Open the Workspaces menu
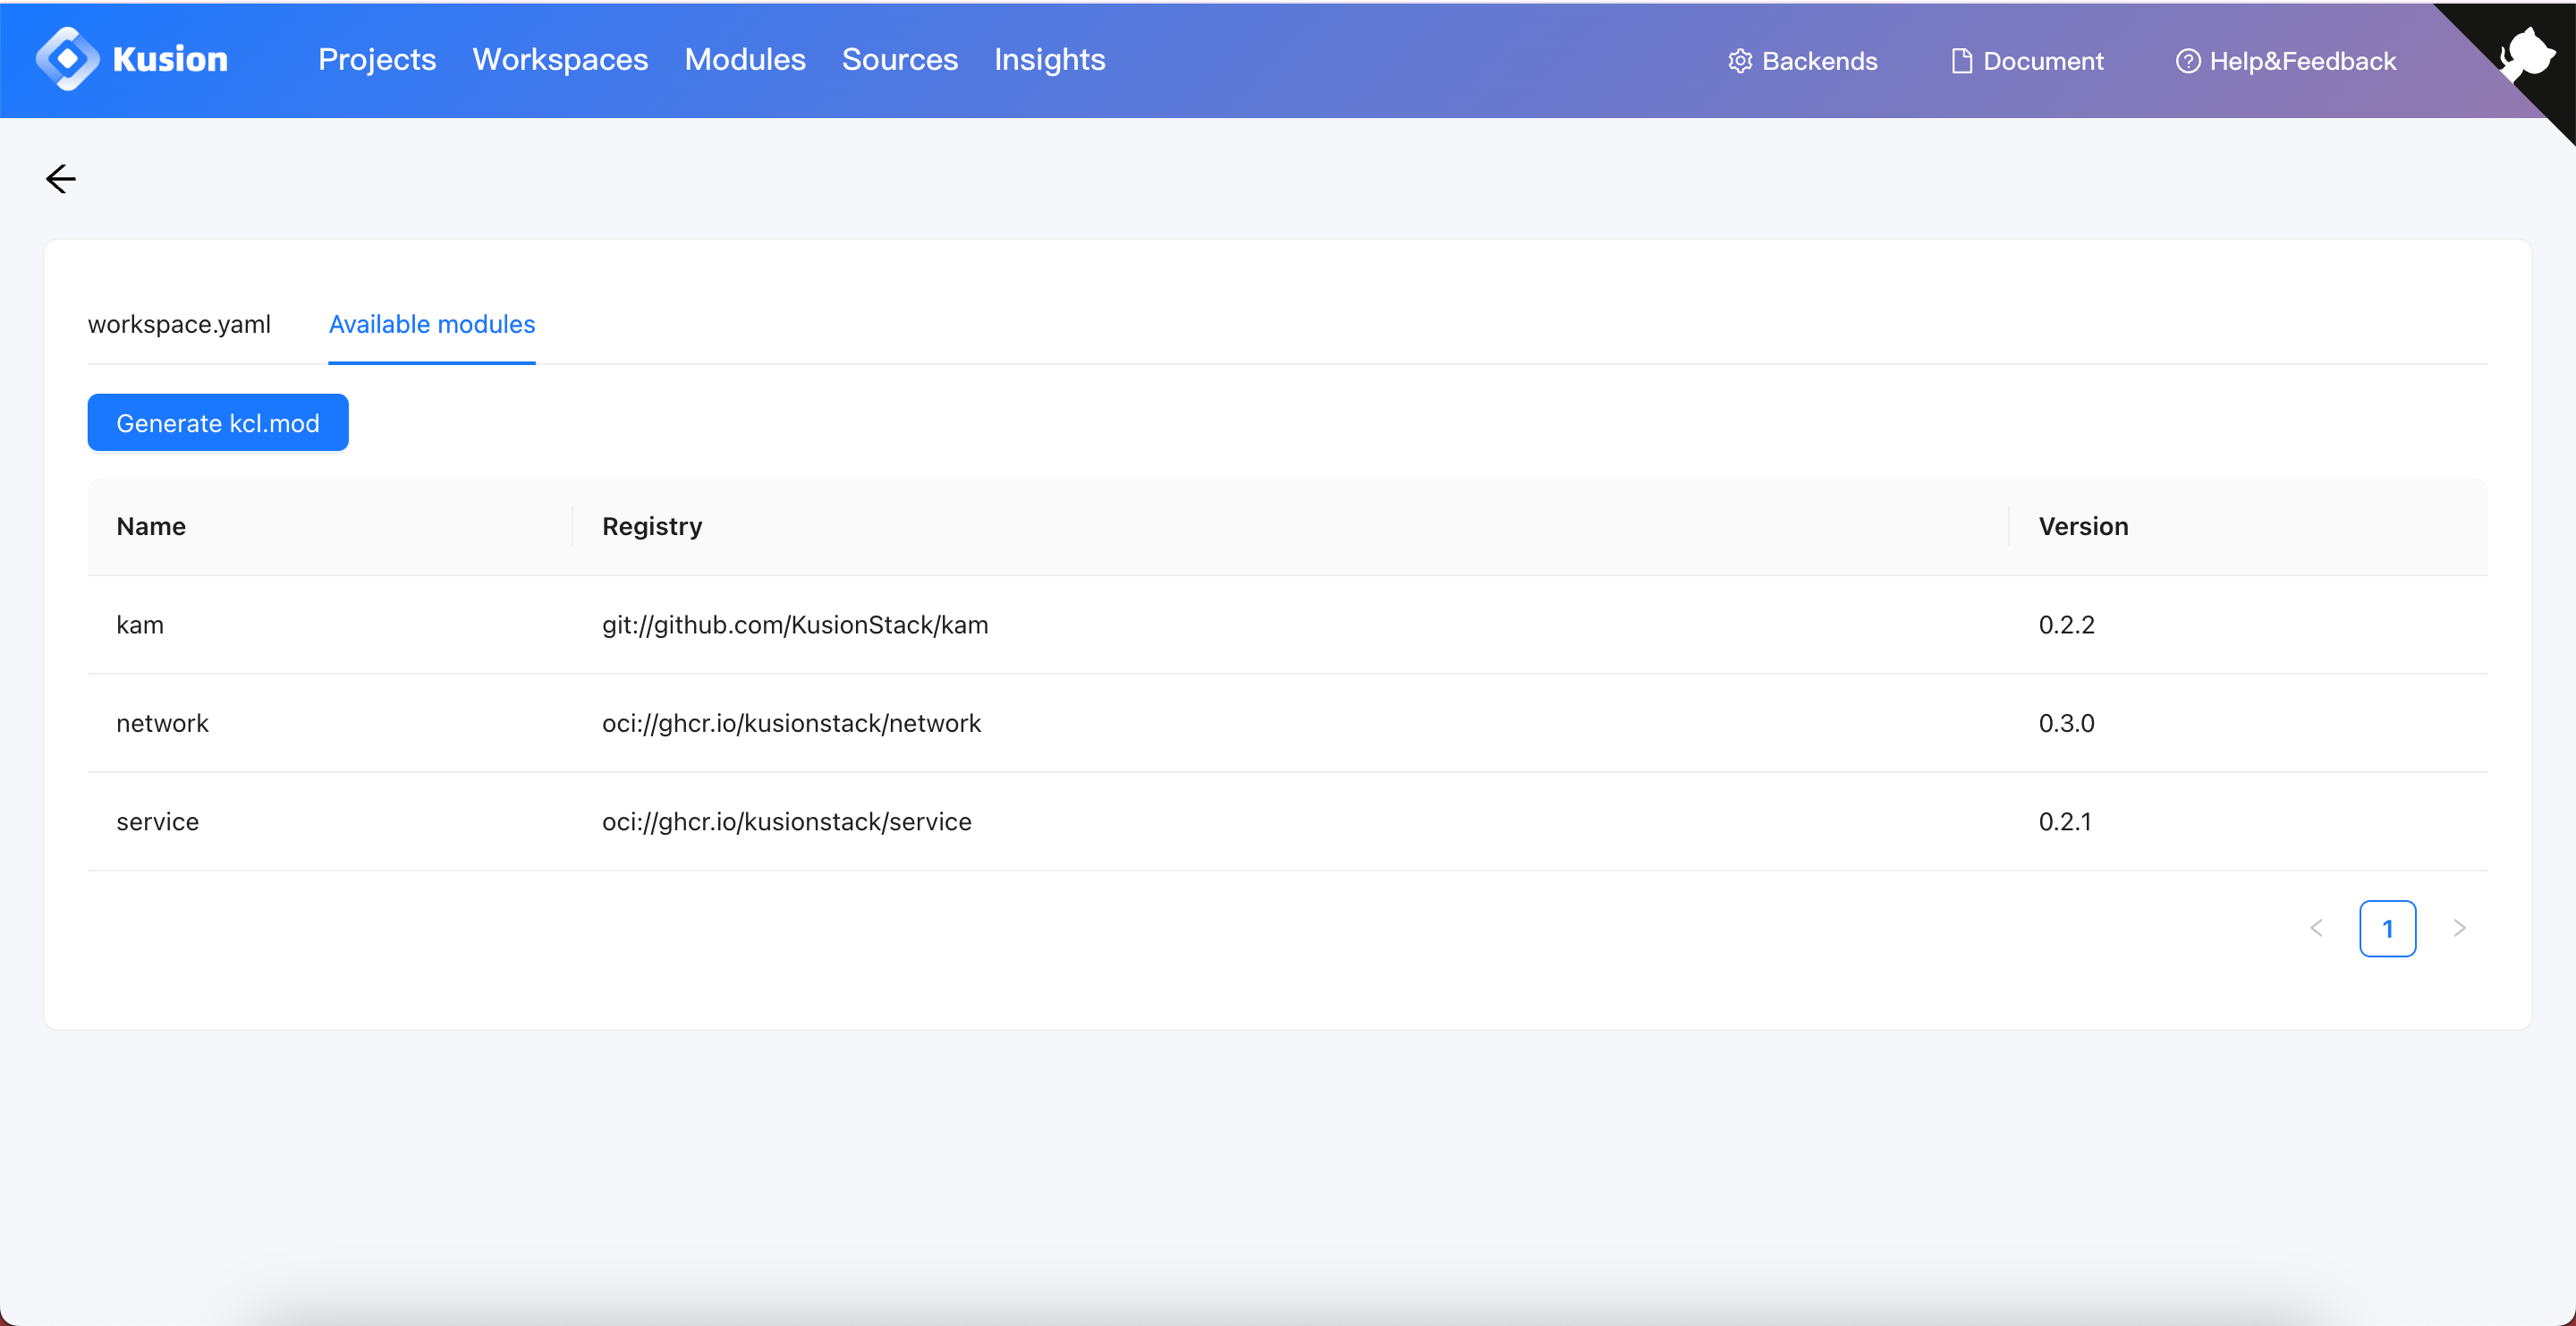 tap(560, 60)
